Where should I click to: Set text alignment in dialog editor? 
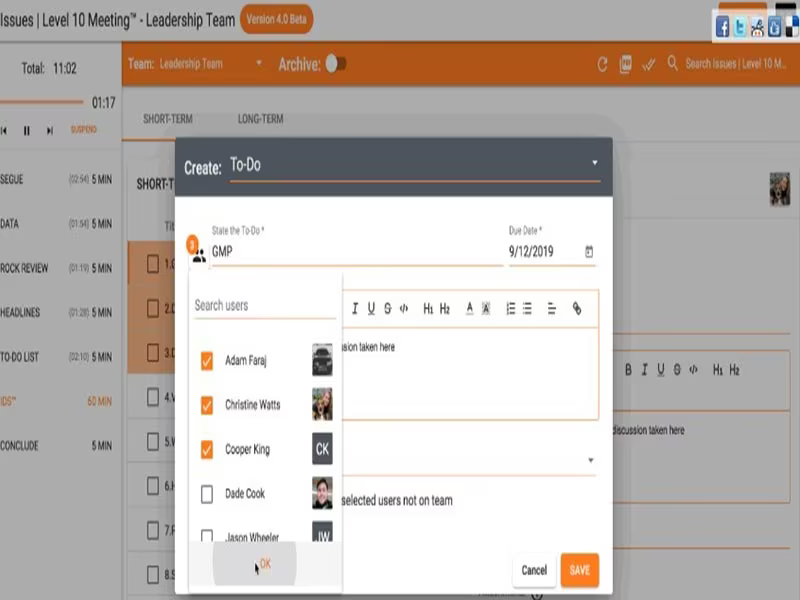point(552,308)
